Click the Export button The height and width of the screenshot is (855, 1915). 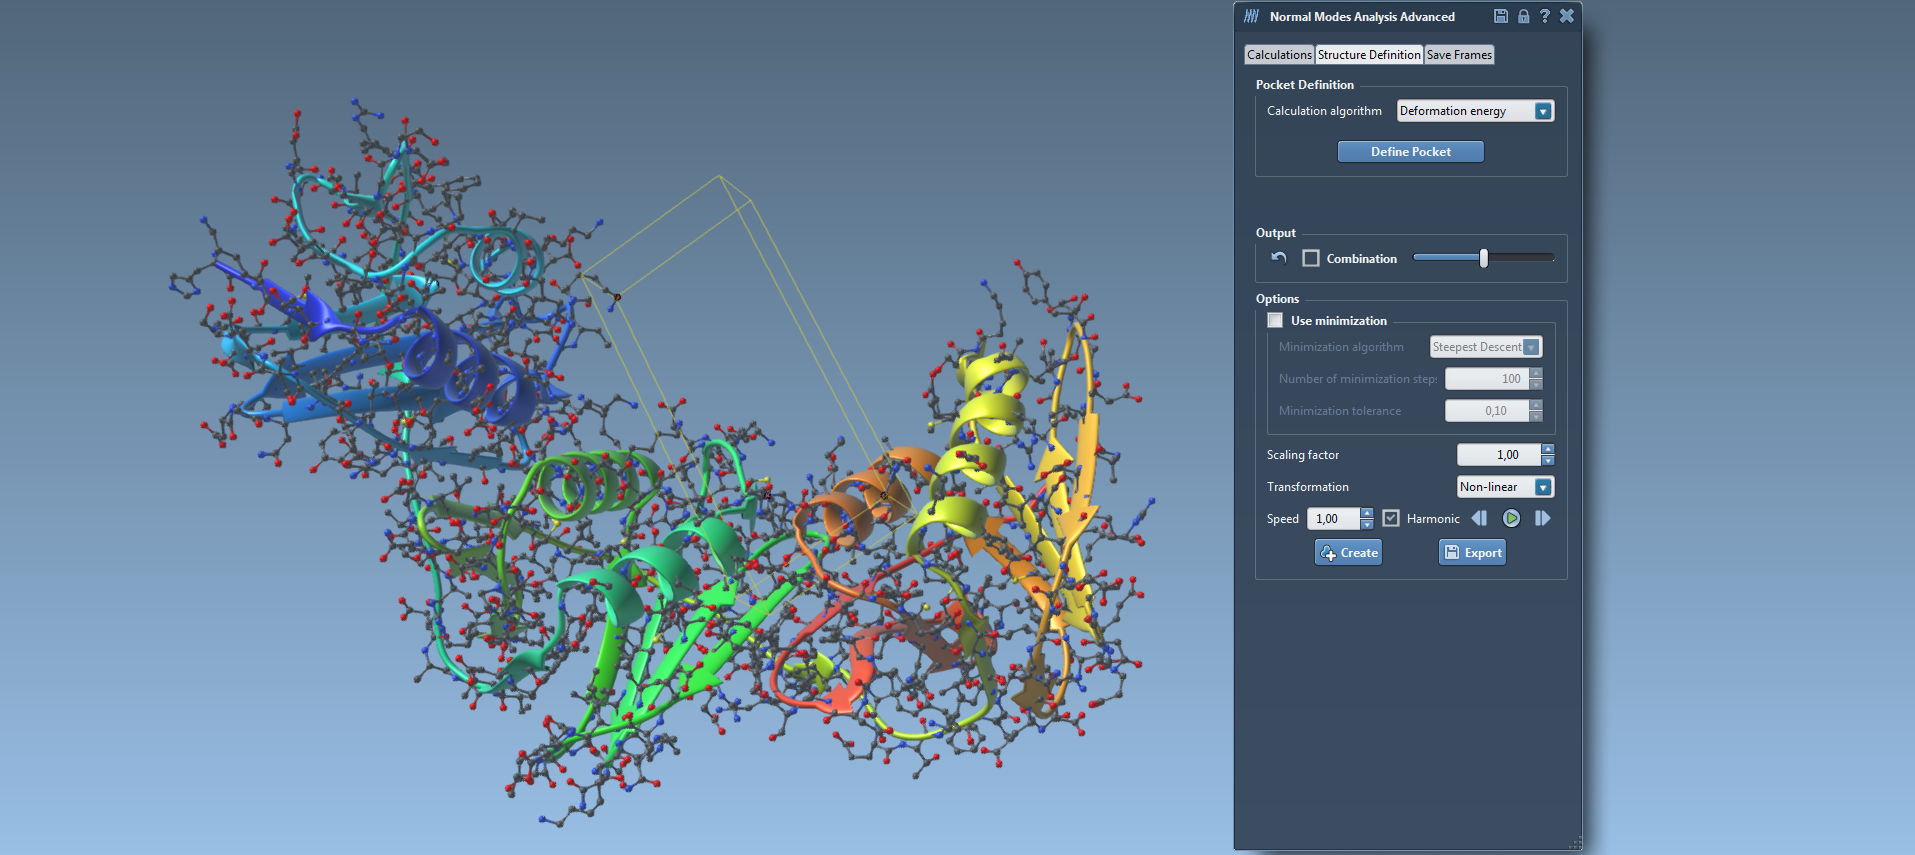tap(1472, 553)
